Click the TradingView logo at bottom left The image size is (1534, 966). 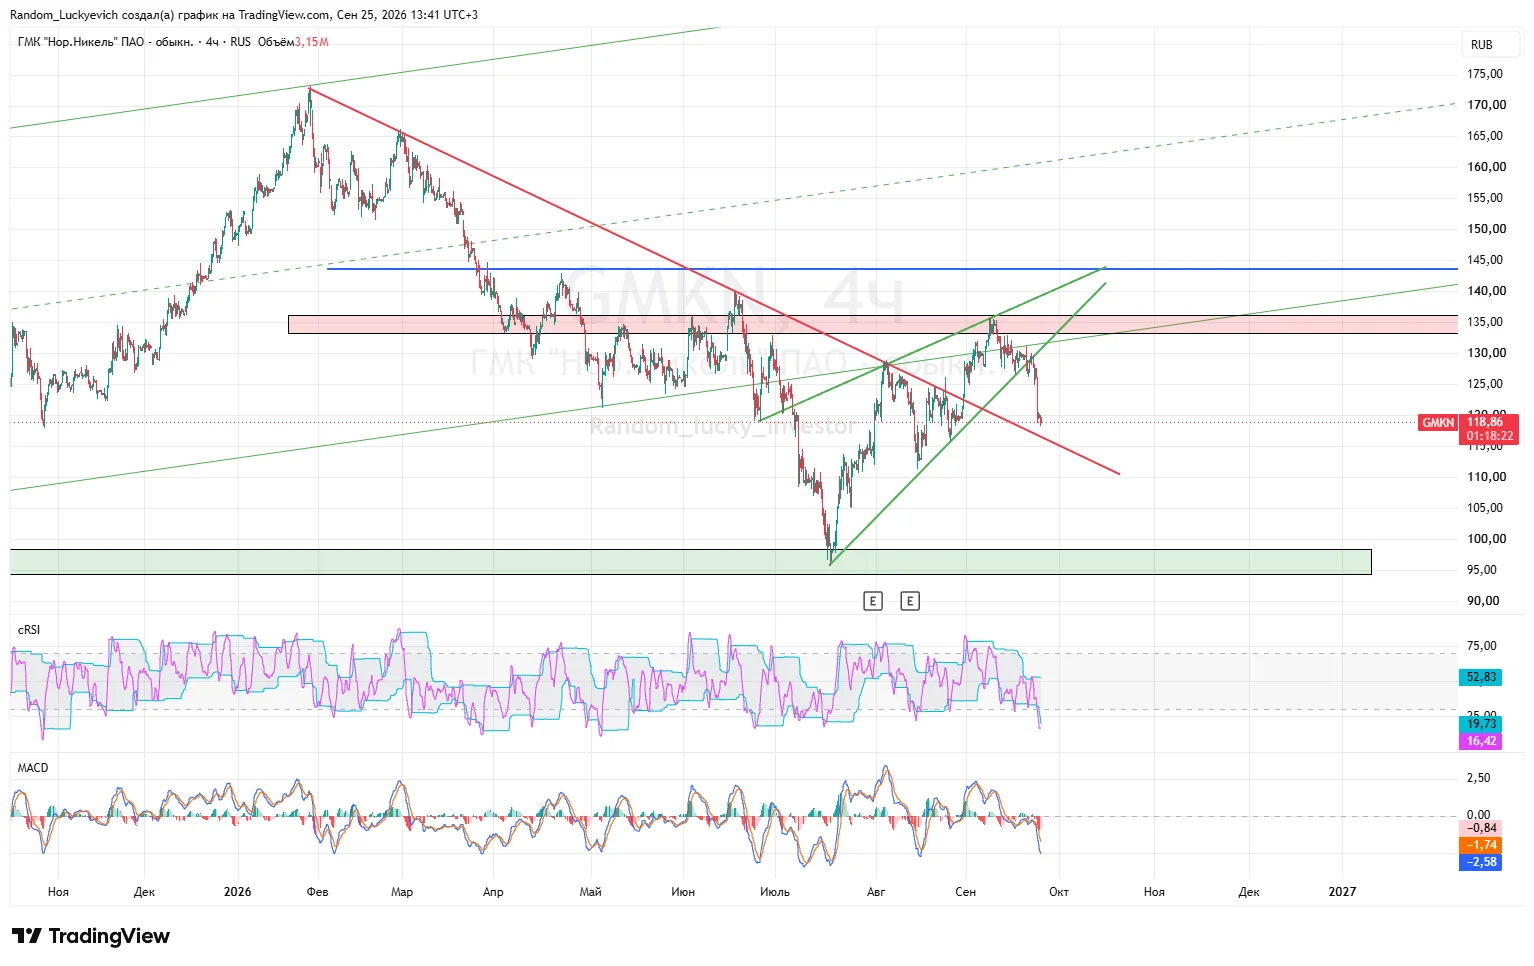pyautogui.click(x=91, y=937)
